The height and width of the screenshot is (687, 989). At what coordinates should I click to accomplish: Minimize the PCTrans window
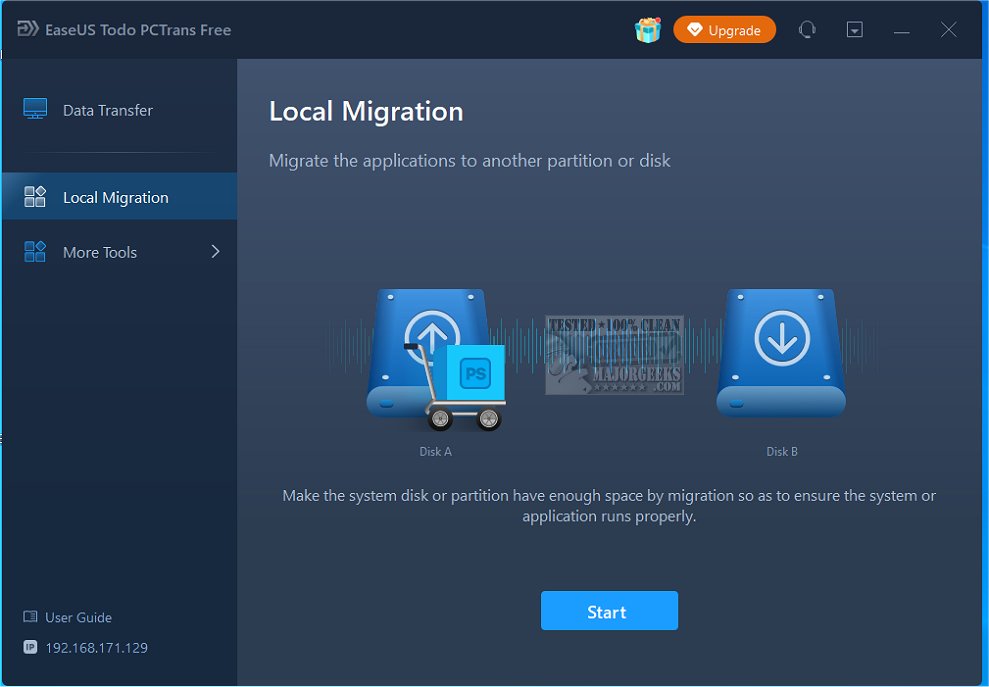tap(901, 30)
